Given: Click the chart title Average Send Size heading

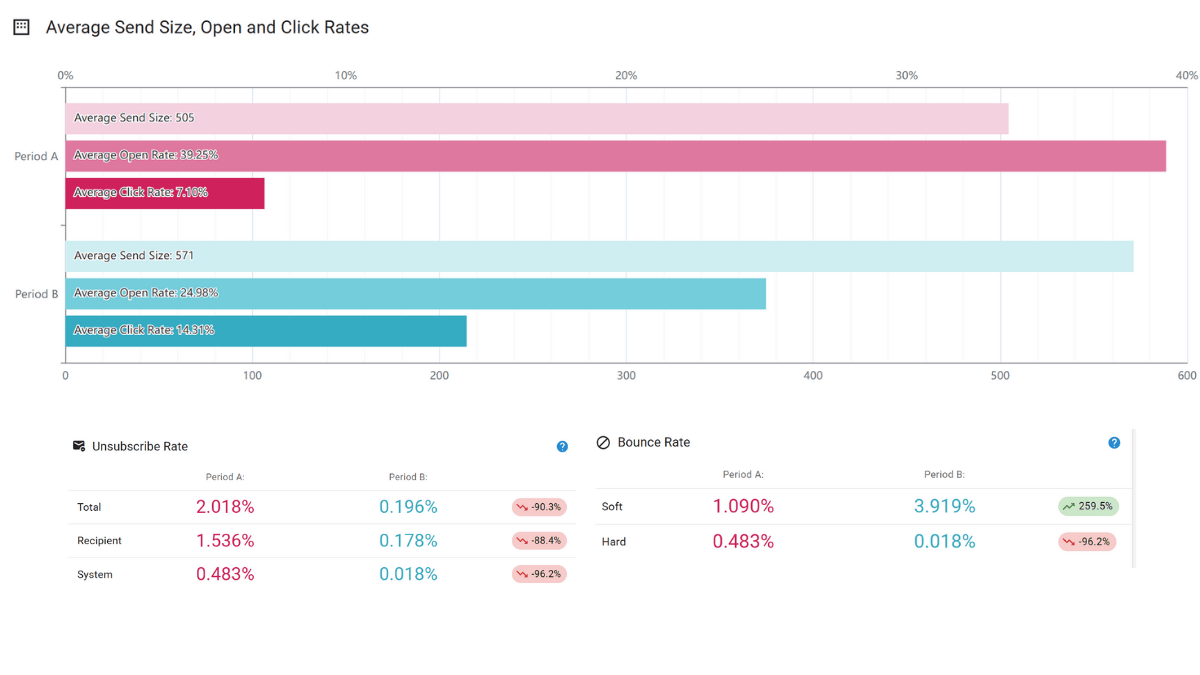Looking at the screenshot, I should pos(207,28).
